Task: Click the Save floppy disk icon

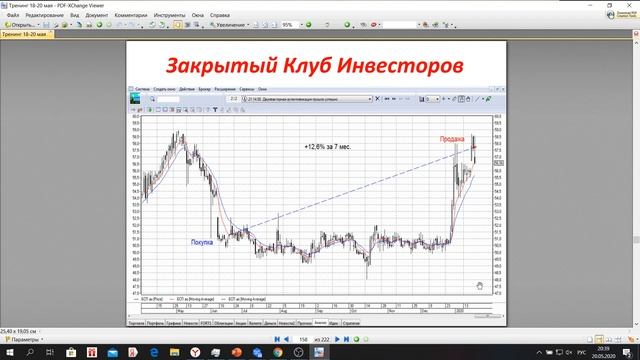Action: (46, 25)
